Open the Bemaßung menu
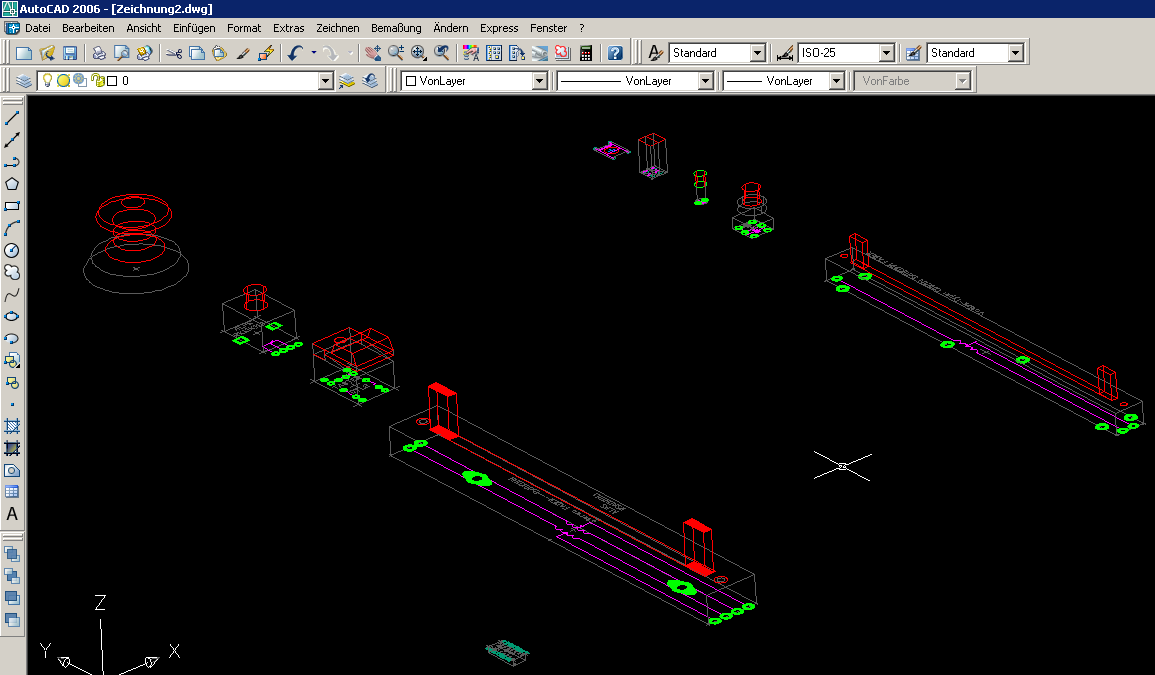Screen dimensions: 1155x675 coord(396,28)
